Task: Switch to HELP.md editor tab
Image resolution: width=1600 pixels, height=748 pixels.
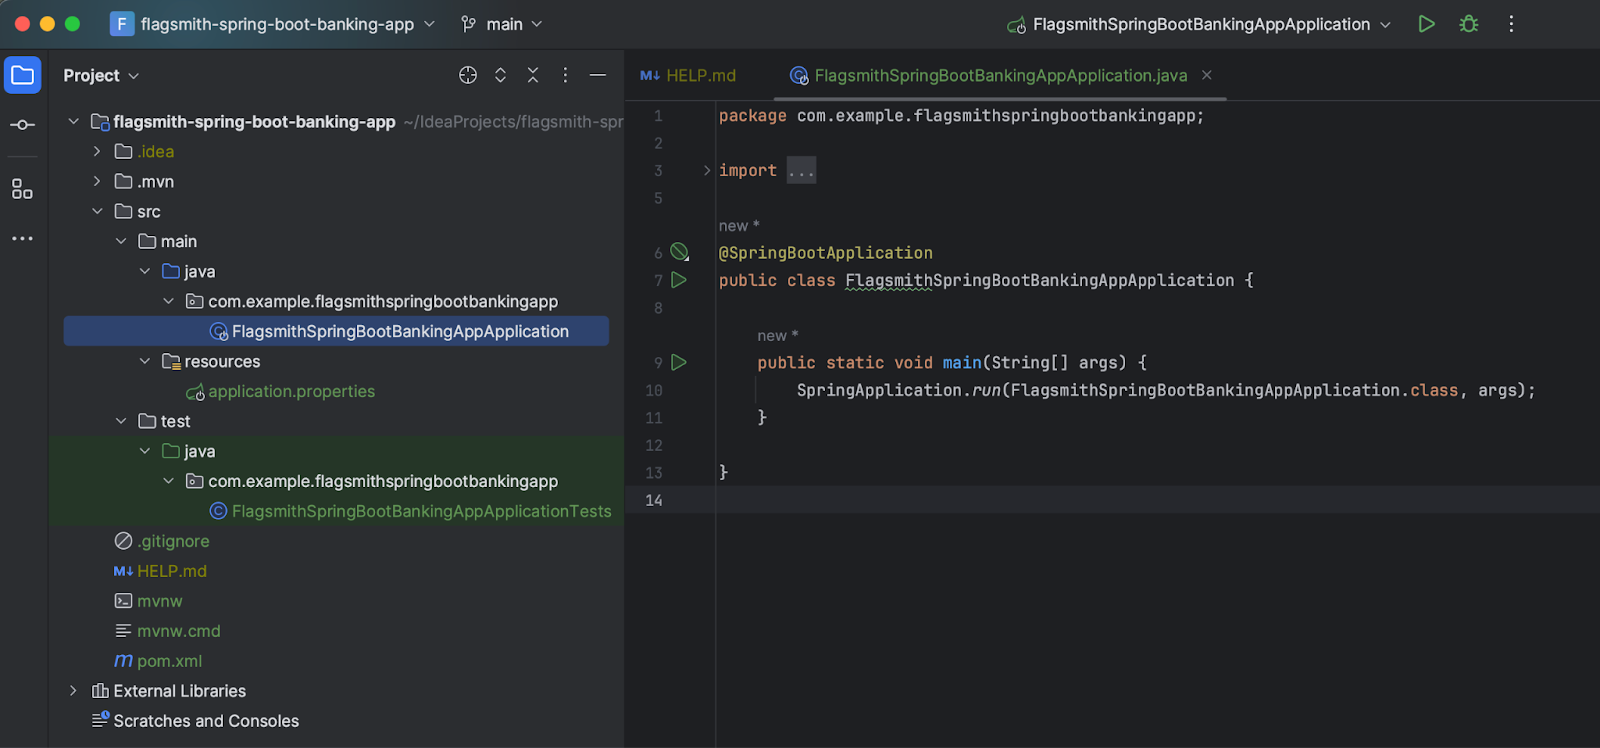Action: (x=689, y=75)
